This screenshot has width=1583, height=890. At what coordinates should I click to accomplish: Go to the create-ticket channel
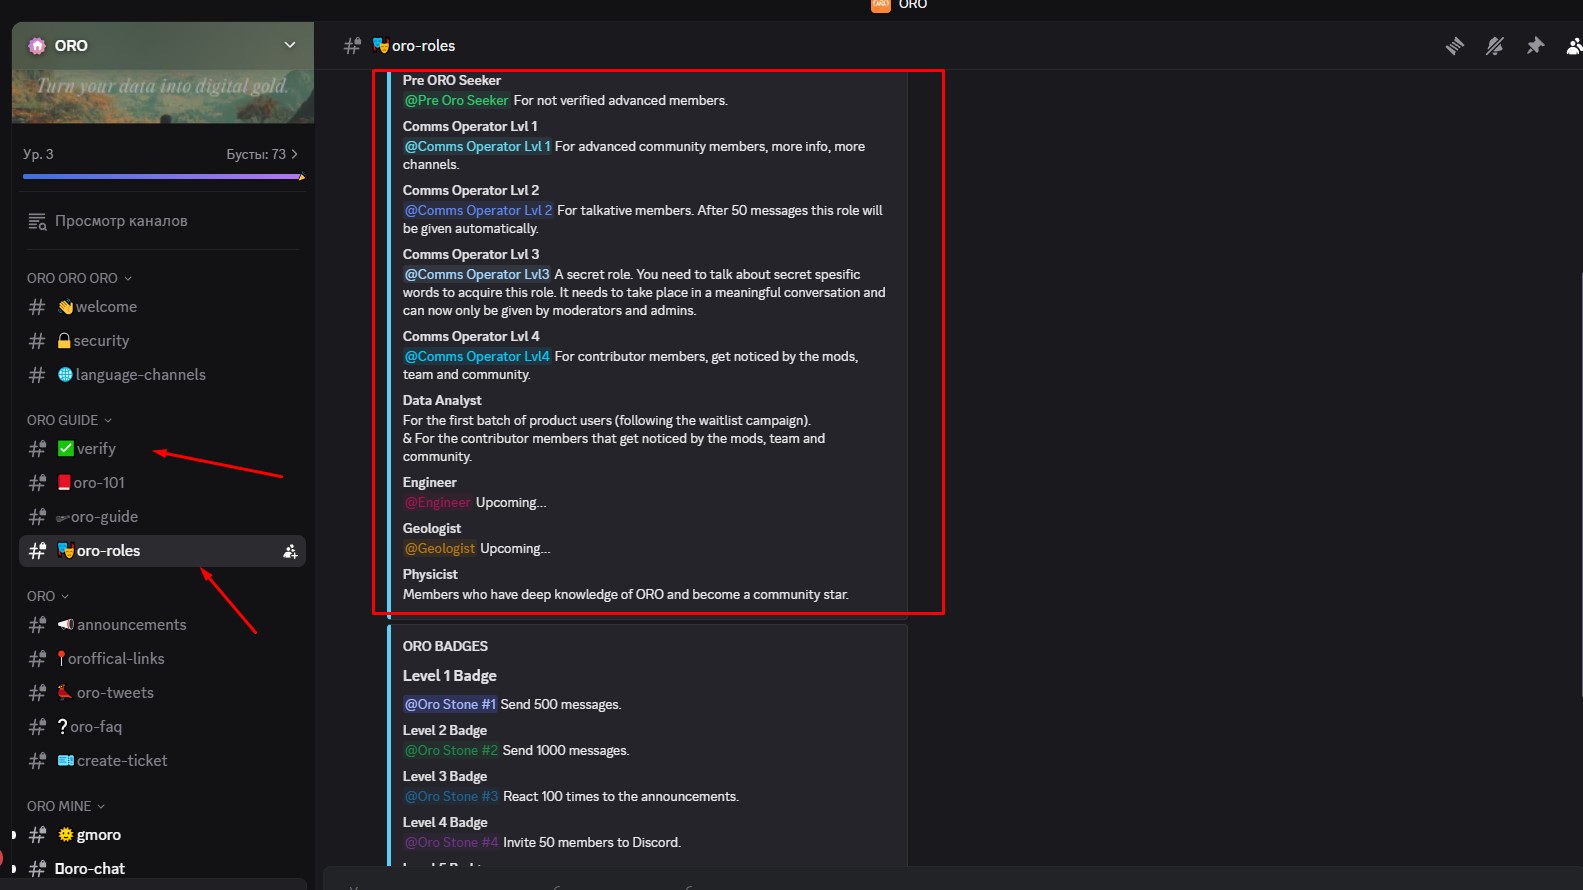click(122, 761)
